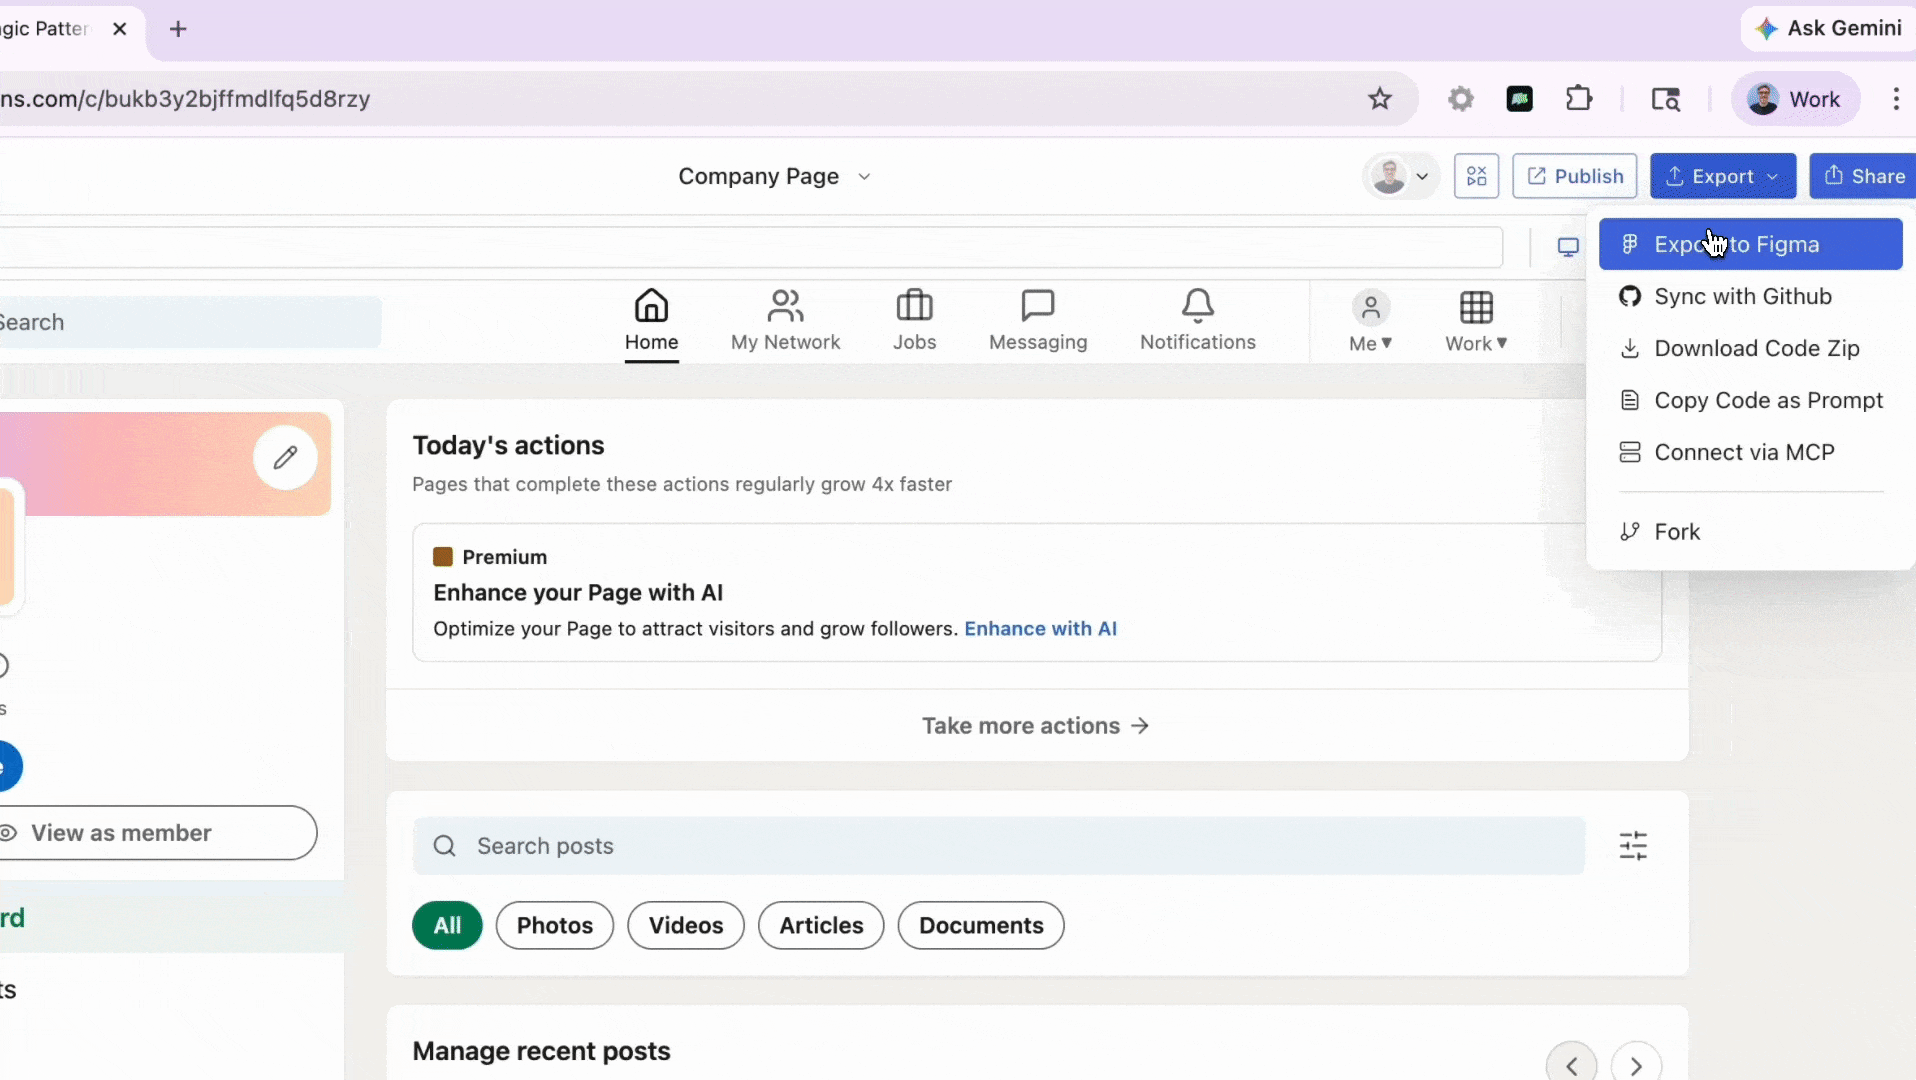Image resolution: width=1916 pixels, height=1080 pixels.
Task: Toggle the Photos filter pill
Action: [x=554, y=926]
